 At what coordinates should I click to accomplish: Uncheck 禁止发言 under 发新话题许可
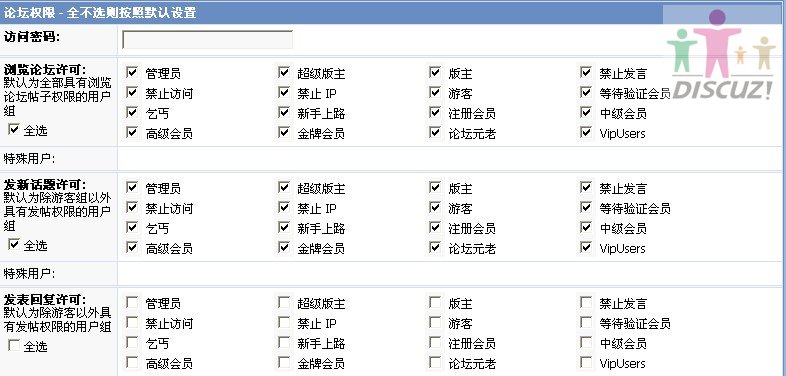click(x=586, y=187)
